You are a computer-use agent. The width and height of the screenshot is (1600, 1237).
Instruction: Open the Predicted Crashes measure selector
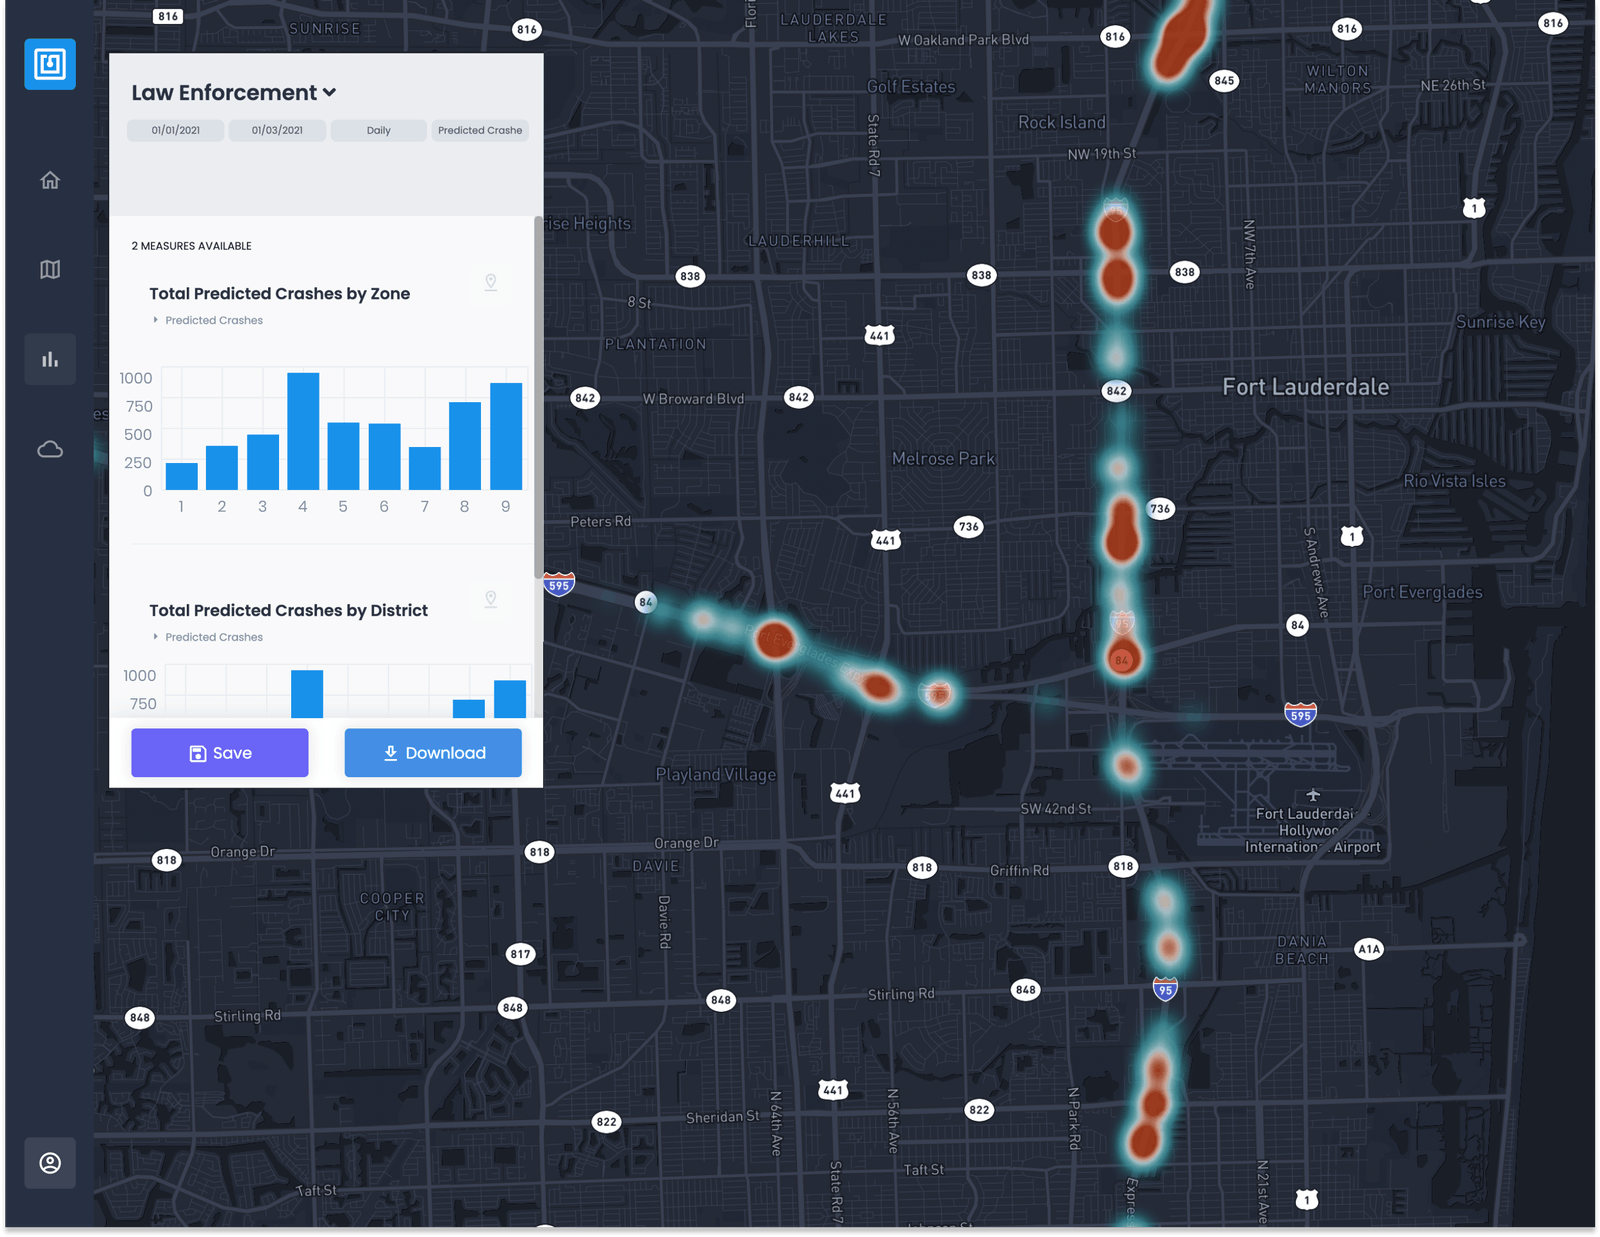coord(480,130)
